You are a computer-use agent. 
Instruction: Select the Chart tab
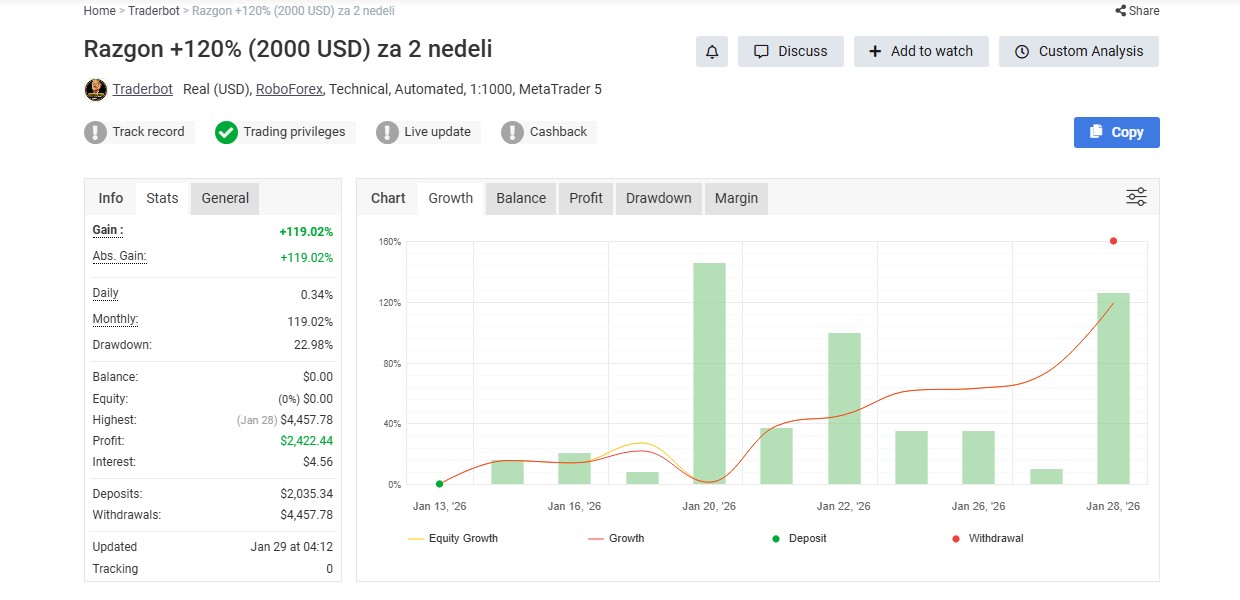388,198
